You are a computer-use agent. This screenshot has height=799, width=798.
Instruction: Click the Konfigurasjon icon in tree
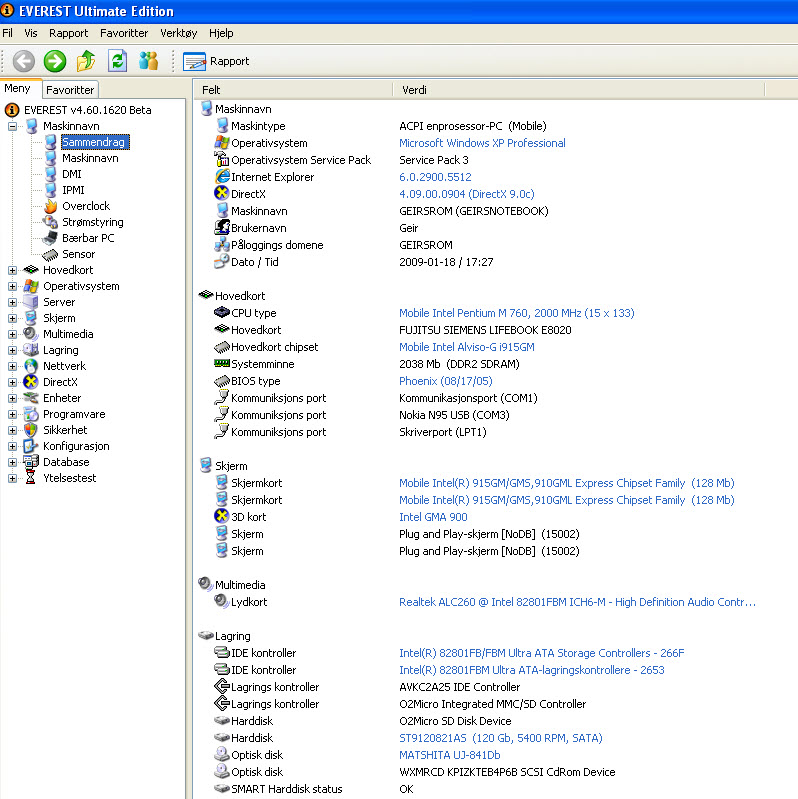tap(31, 446)
